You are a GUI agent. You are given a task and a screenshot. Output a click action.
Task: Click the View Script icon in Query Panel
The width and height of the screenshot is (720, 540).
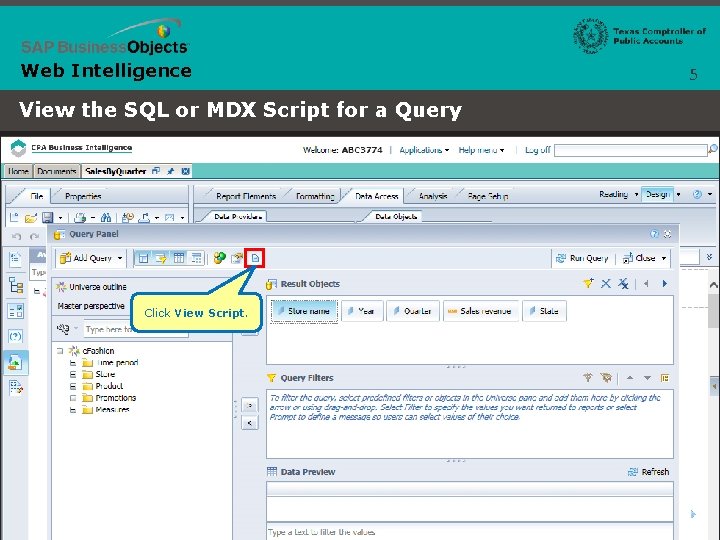click(255, 258)
